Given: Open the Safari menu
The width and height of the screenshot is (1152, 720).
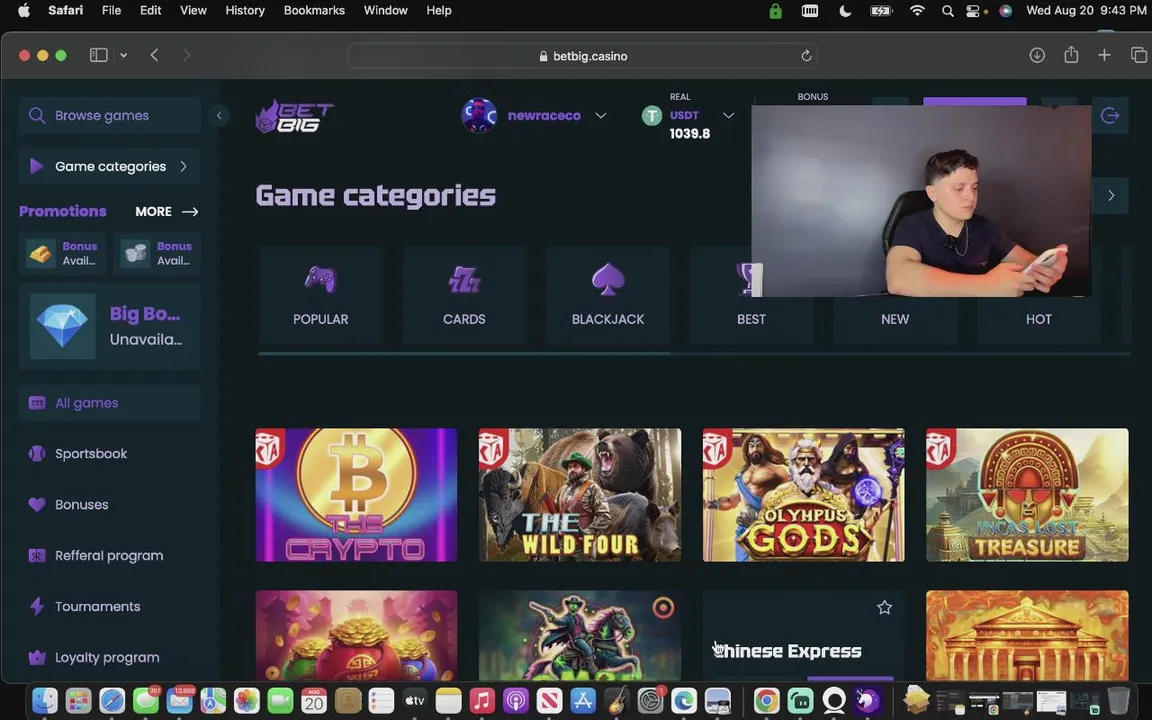Looking at the screenshot, I should 65,10.
